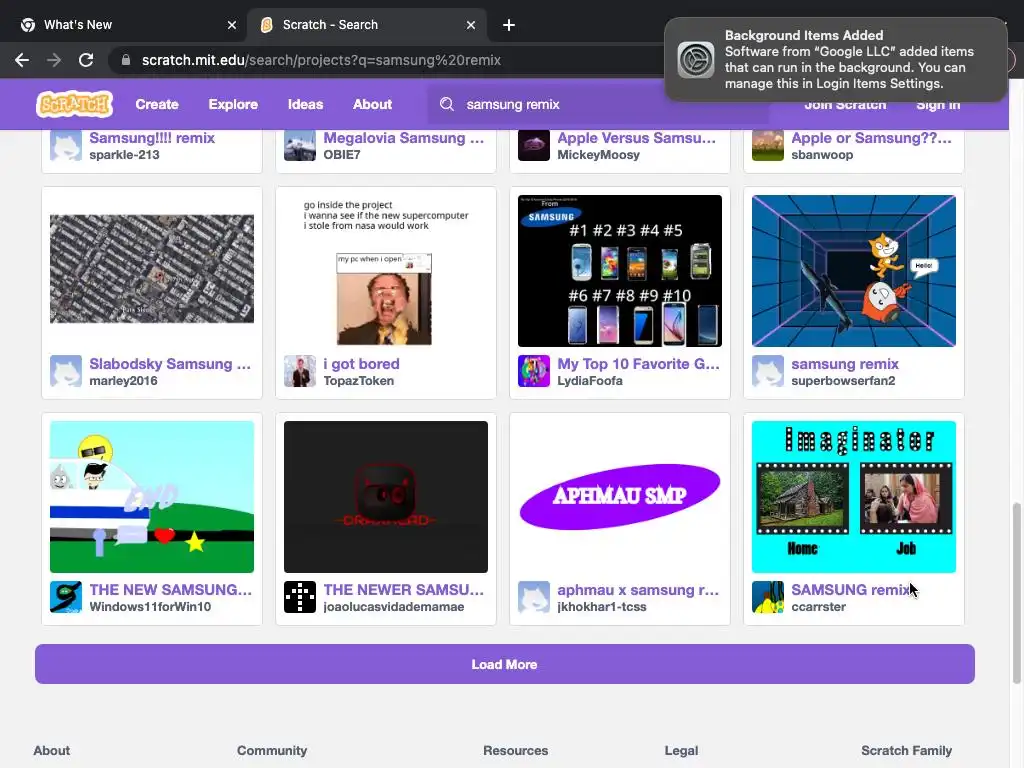
Task: Open a new browser tab
Action: point(509,25)
